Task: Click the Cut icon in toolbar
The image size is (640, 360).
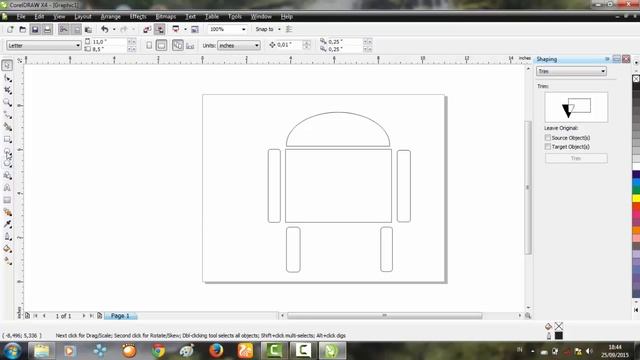Action: coord(64,29)
